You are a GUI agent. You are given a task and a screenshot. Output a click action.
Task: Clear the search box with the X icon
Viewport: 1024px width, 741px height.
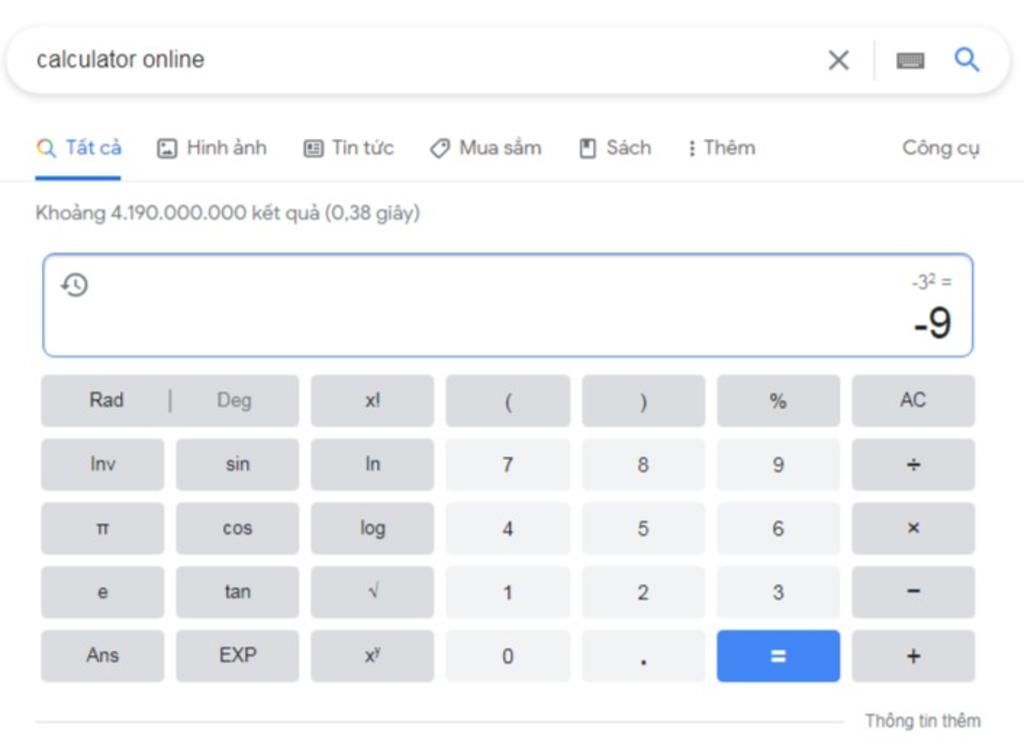[x=838, y=61]
